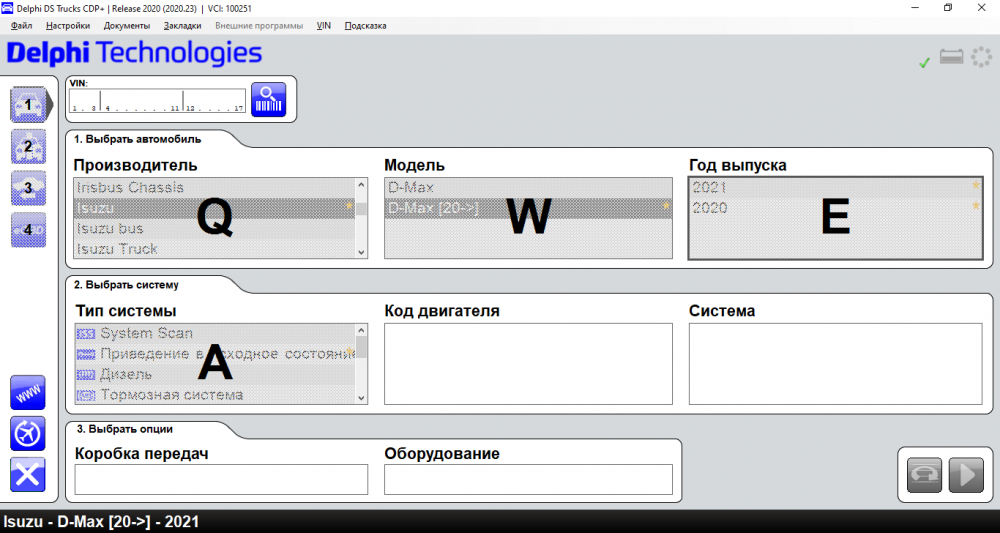Toggle favorite star for year 2021

(976, 185)
